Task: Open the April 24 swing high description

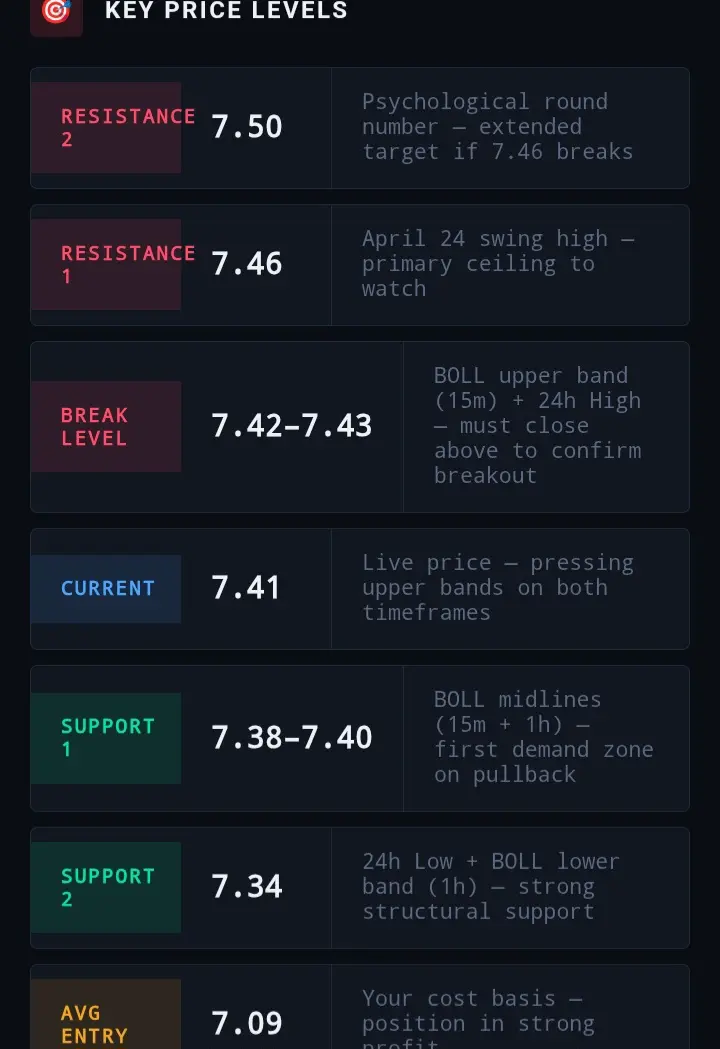Action: click(x=499, y=264)
